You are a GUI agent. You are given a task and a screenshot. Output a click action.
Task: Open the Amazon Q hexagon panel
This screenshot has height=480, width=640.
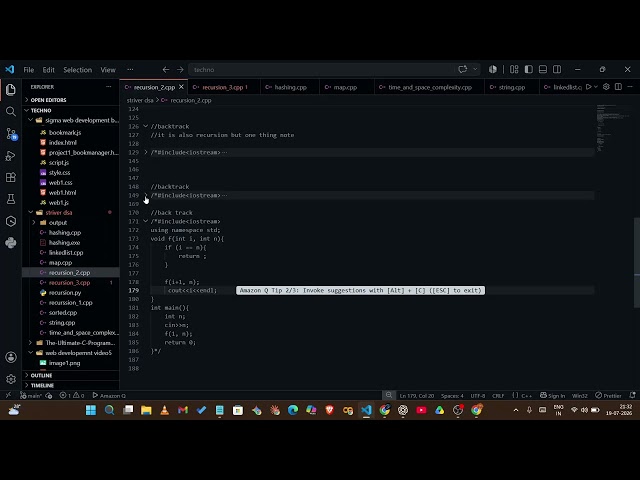11,221
